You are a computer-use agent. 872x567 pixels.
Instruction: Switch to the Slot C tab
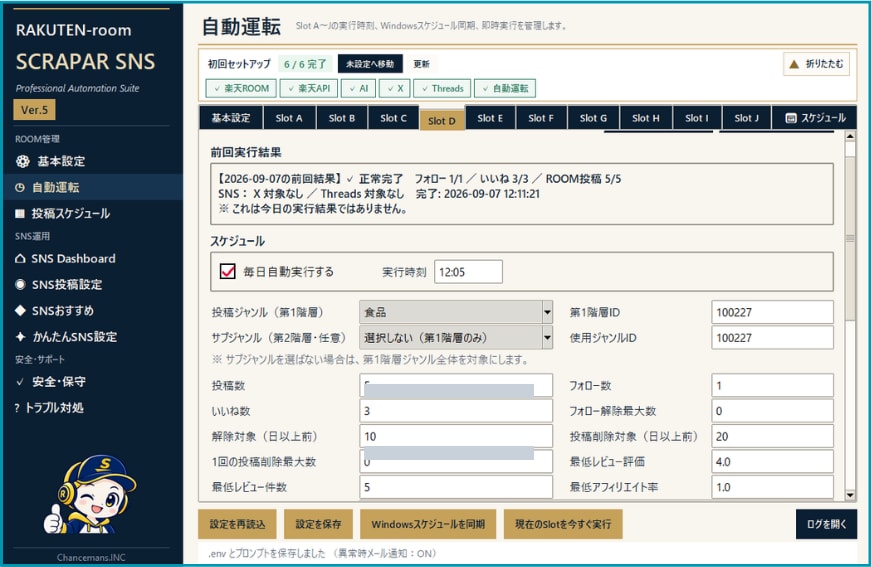[393, 118]
